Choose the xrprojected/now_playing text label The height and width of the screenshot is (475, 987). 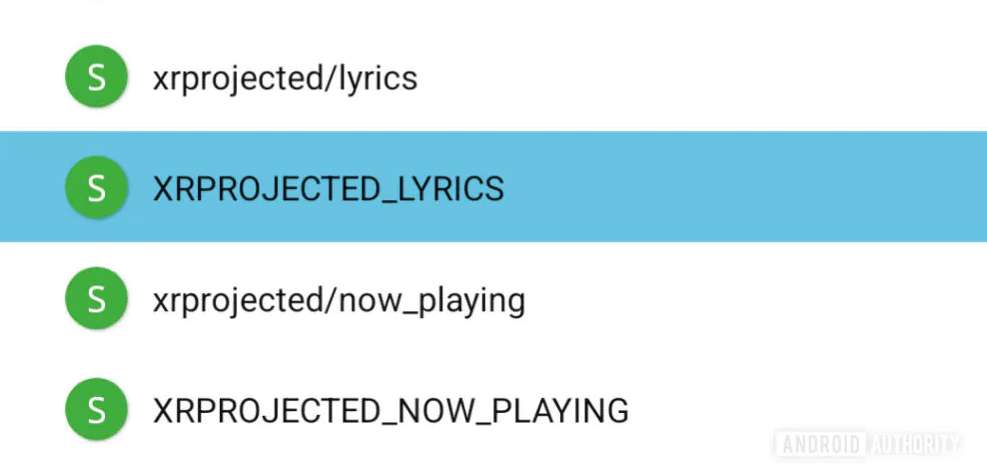point(339,299)
